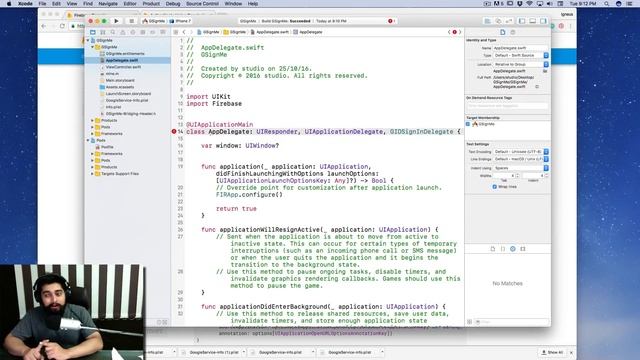Click the error marker on line 14

[x=174, y=131]
